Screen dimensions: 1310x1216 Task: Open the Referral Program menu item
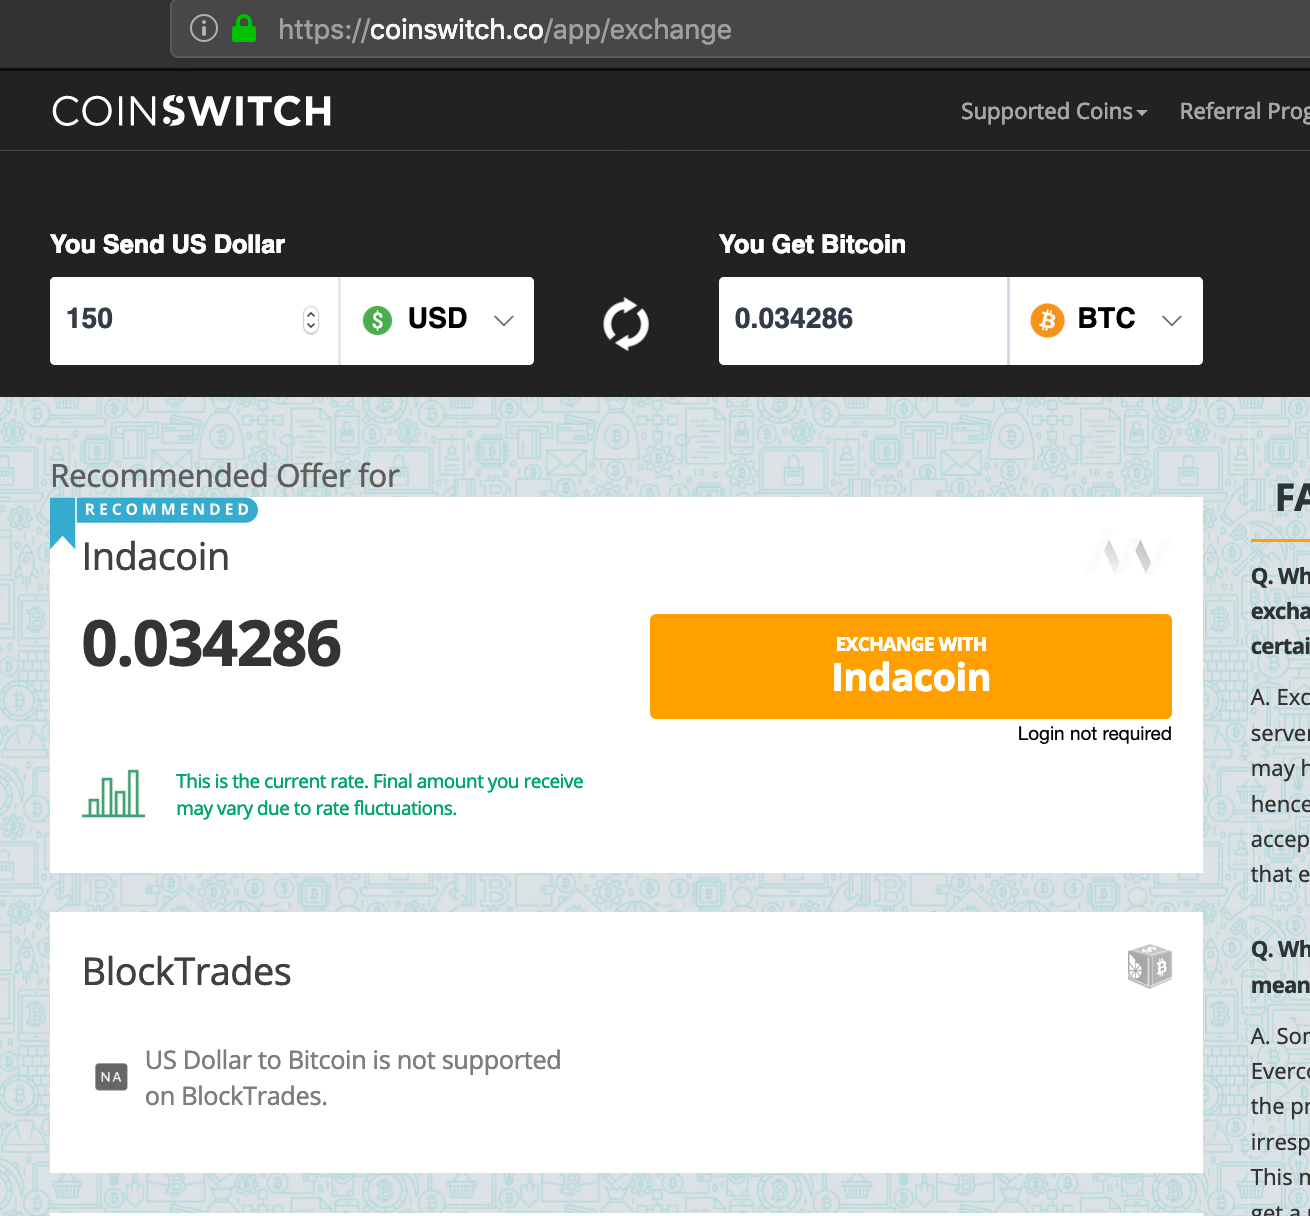click(1244, 111)
